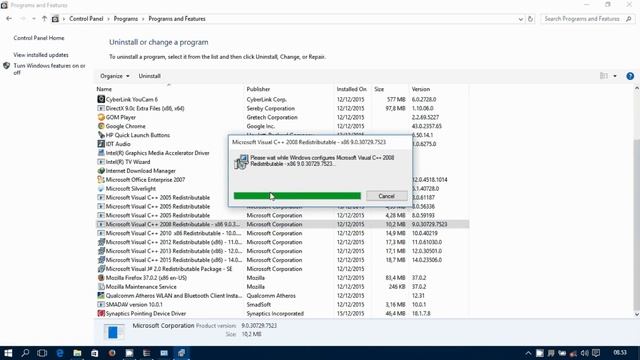The width and height of the screenshot is (640, 360).
Task: Open the Windows Start menu
Action: pos(8,353)
